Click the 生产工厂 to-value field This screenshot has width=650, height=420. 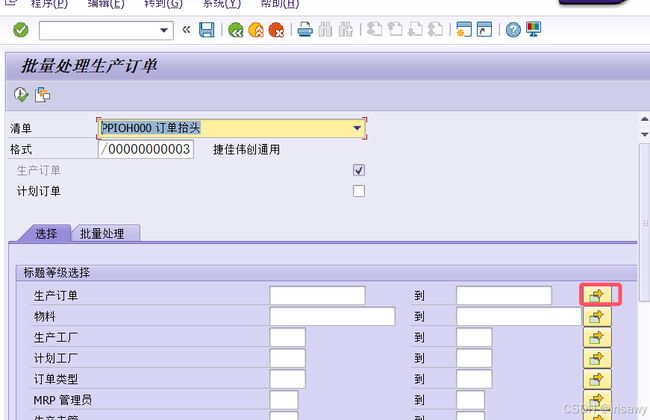tap(474, 337)
